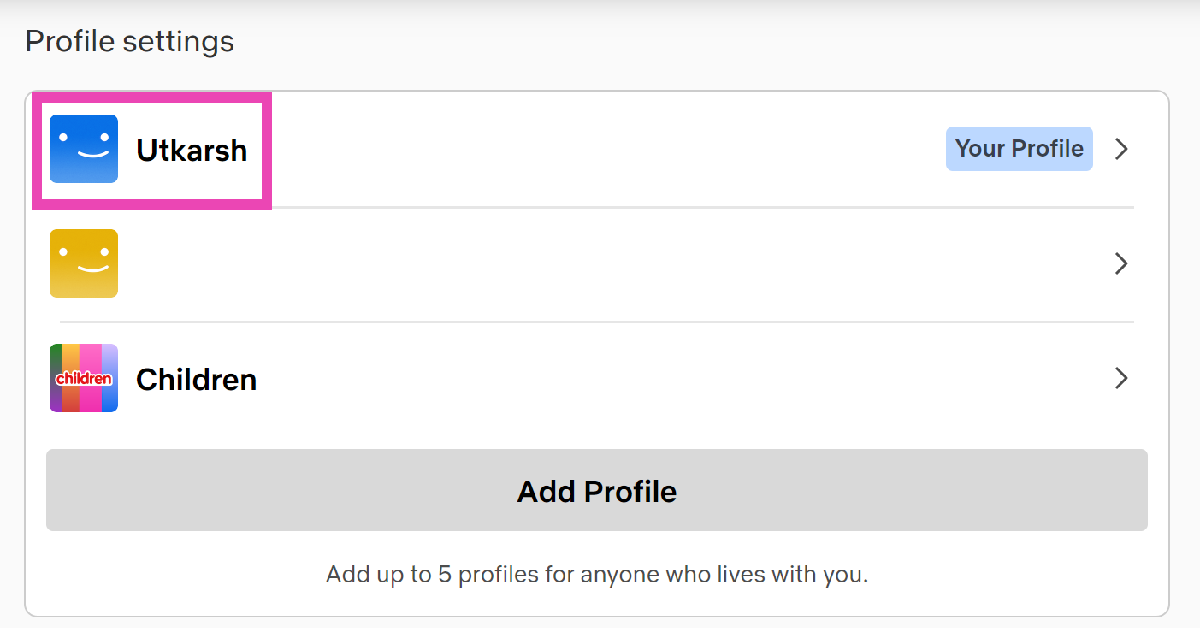Image resolution: width=1200 pixels, height=628 pixels.
Task: Click the Profile settings heading
Action: [x=129, y=42]
